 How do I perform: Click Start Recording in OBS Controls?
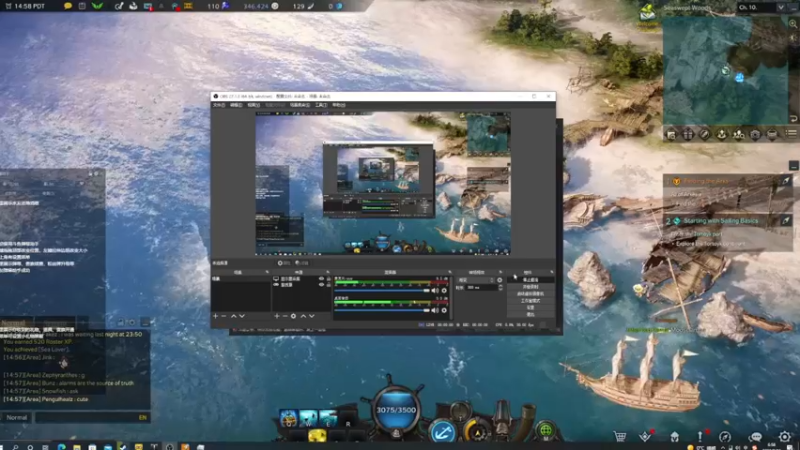pos(531,287)
